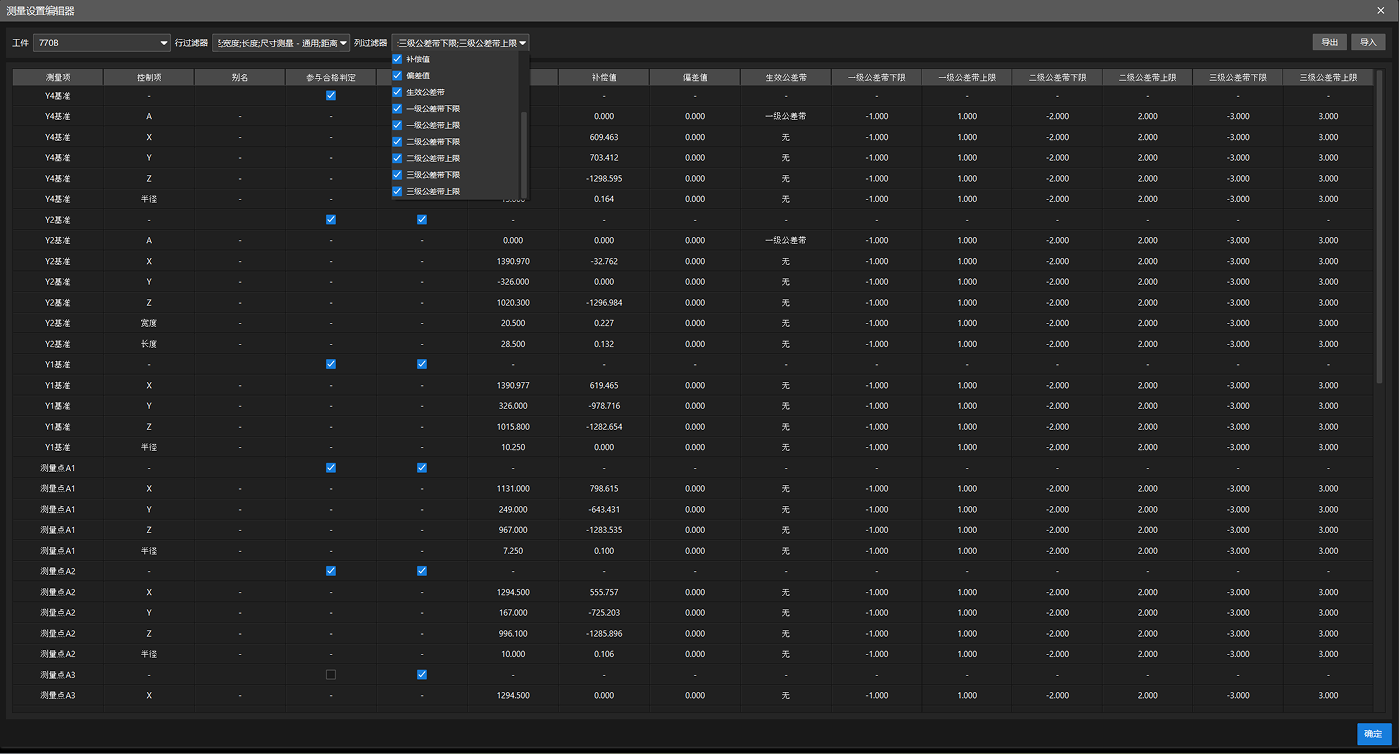Toggle Y4基准 row's 参与合格判定 checkbox
This screenshot has height=754, width=1400.
click(330, 95)
